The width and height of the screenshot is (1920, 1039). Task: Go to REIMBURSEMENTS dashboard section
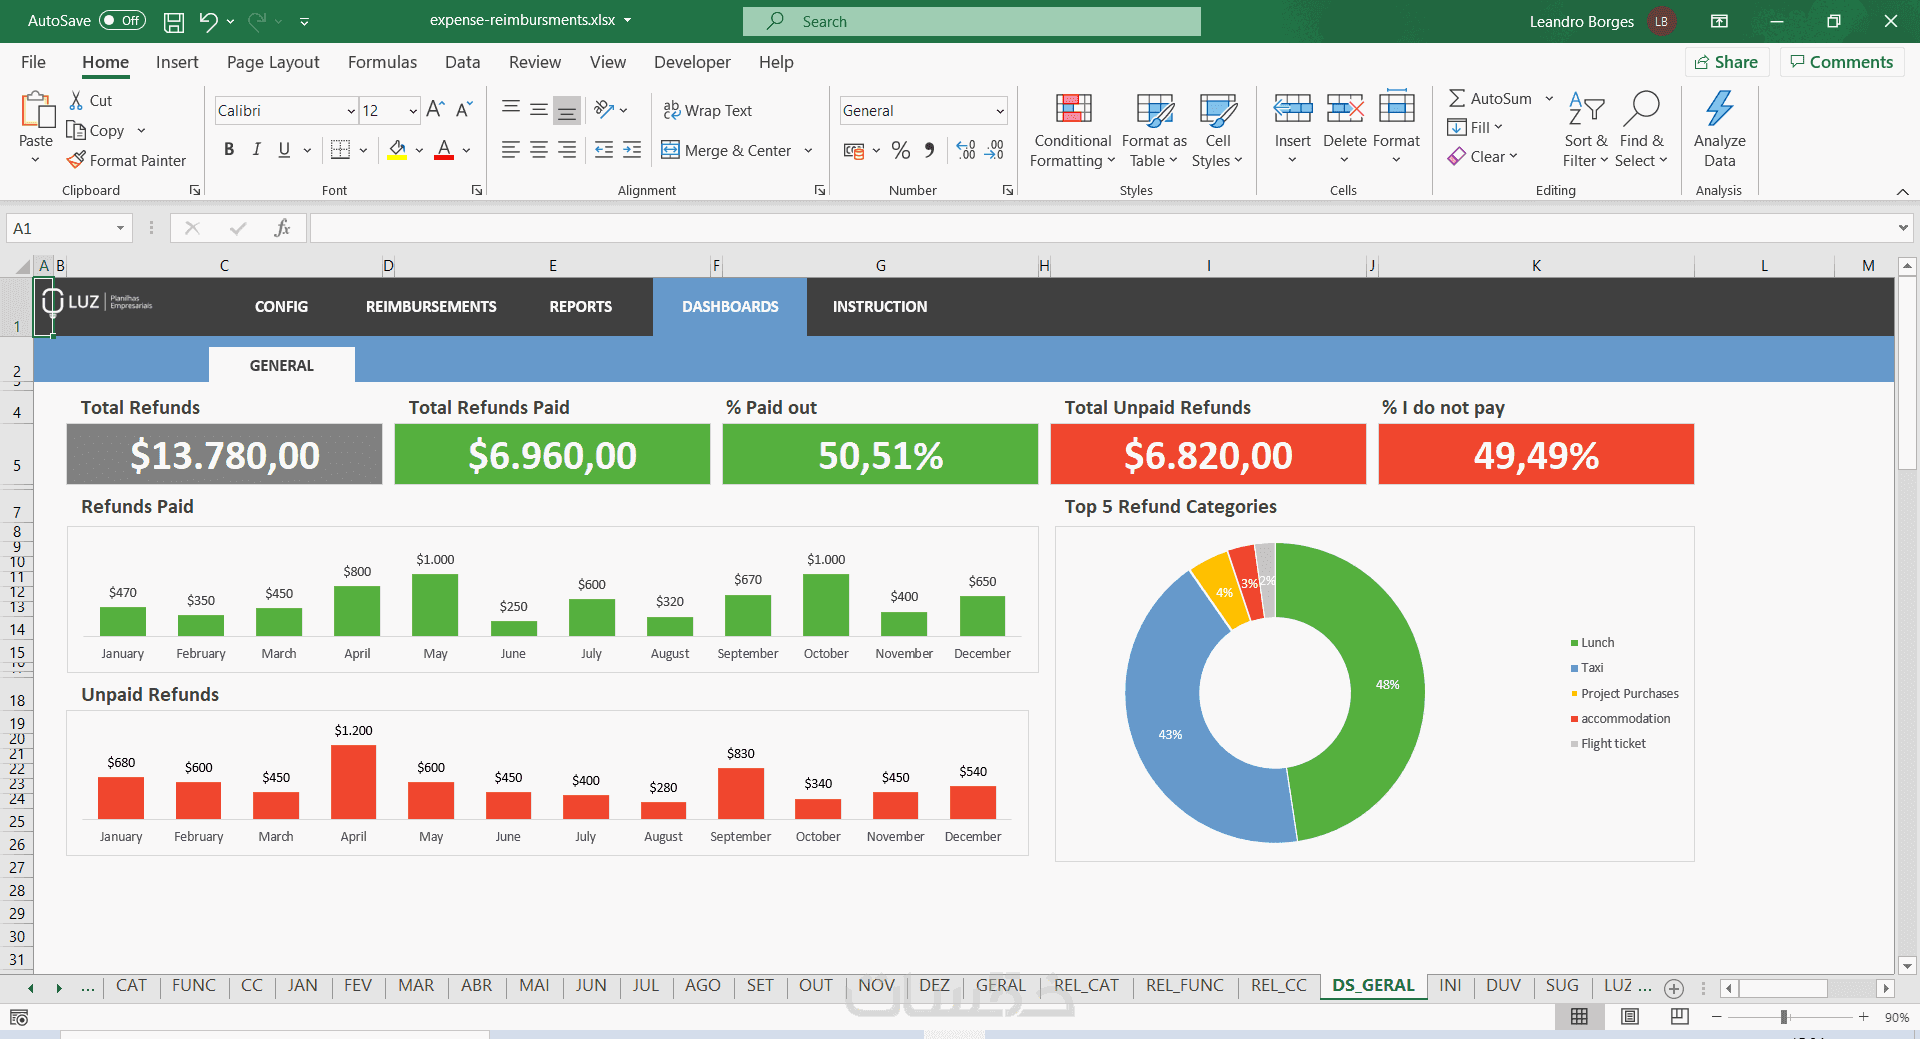click(x=431, y=307)
